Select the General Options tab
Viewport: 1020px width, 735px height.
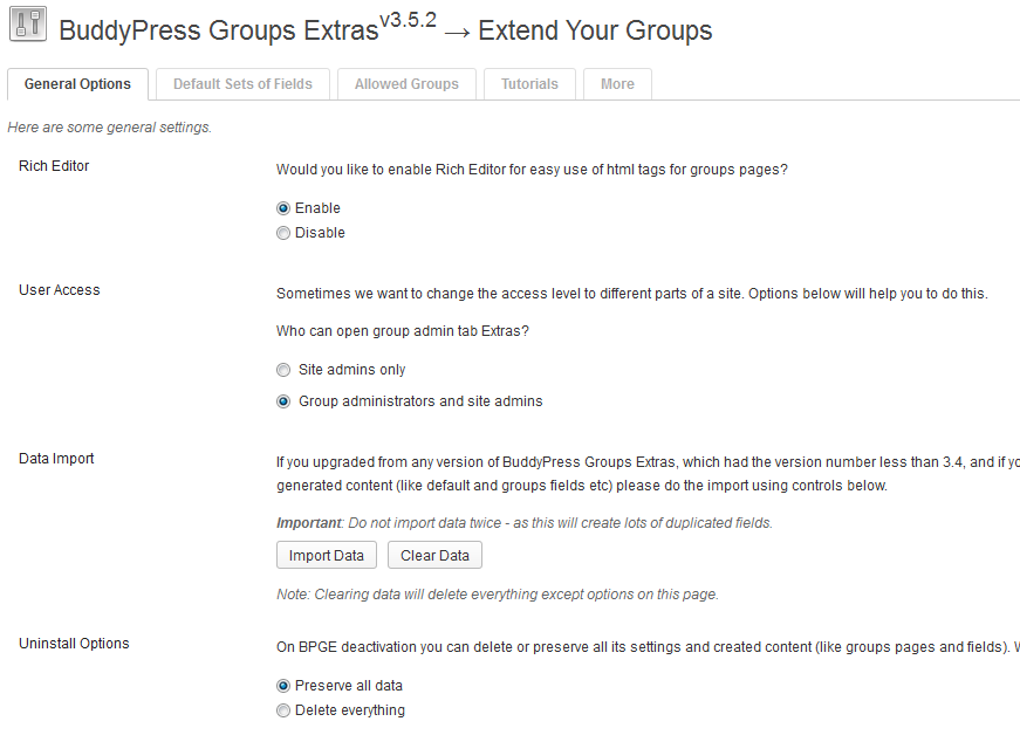77,84
